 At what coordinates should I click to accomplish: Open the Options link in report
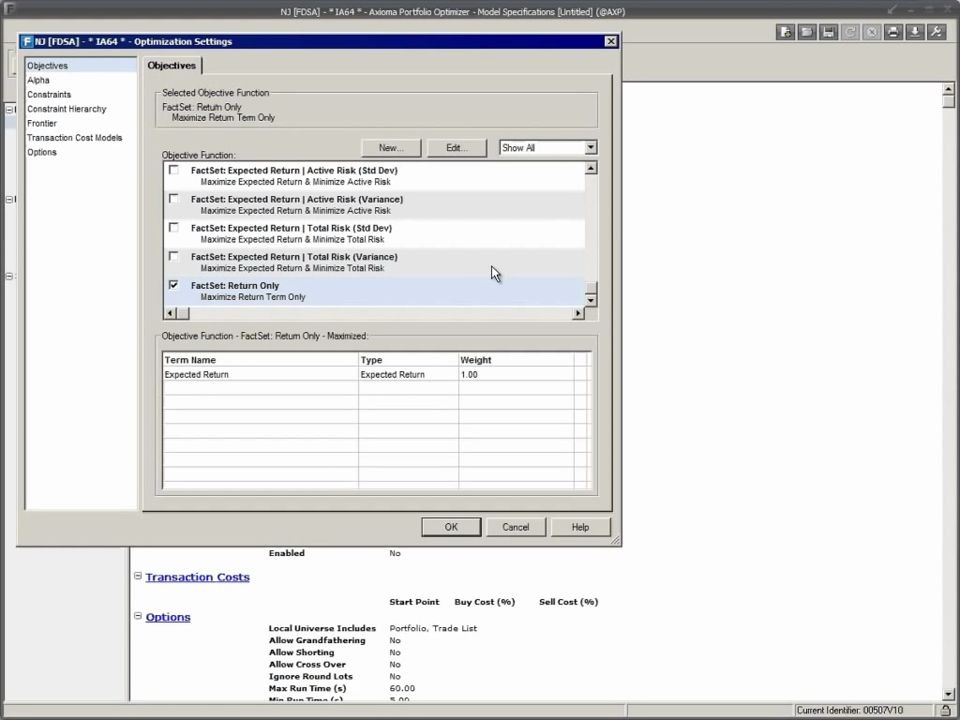coord(168,617)
